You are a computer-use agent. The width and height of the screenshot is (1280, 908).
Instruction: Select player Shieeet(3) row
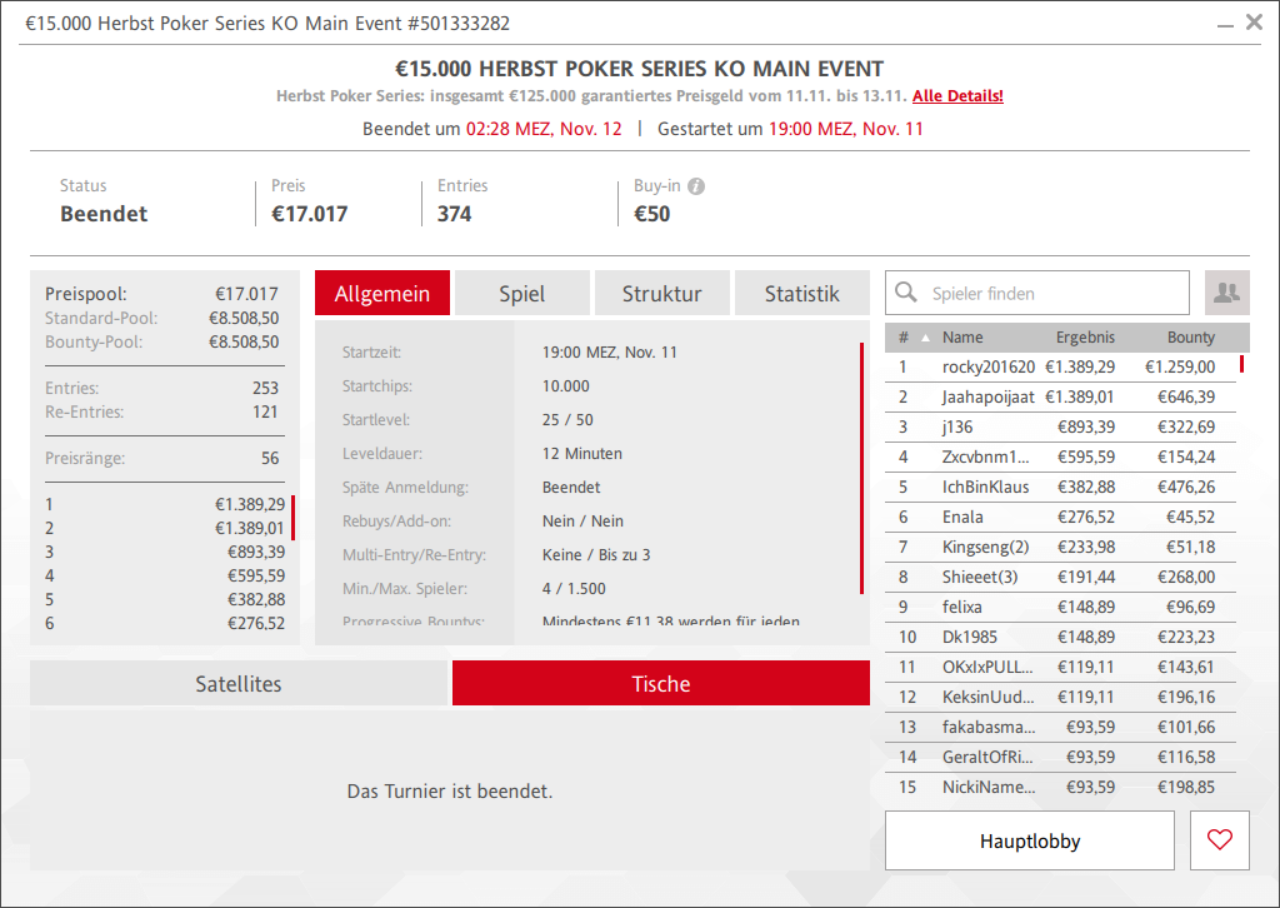coord(1060,577)
